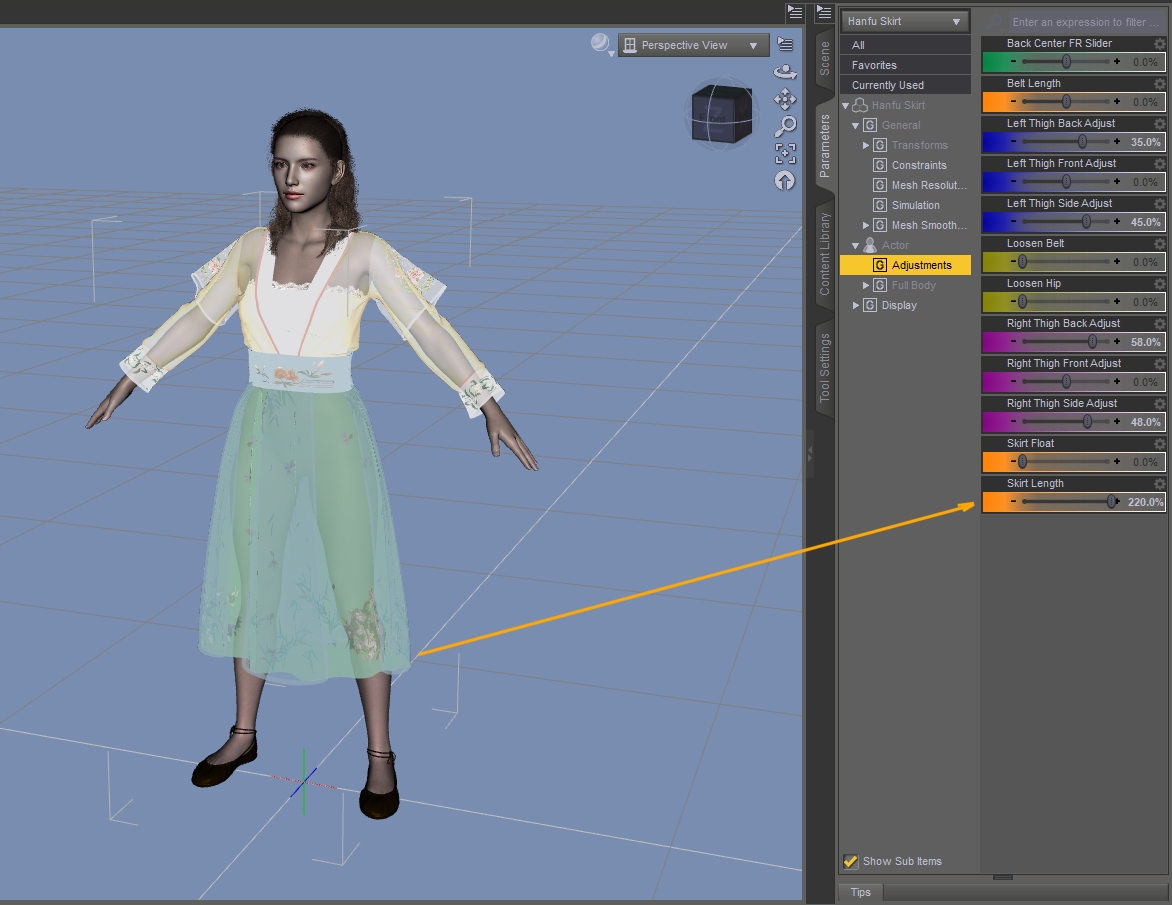The image size is (1172, 905).
Task: Click the frame selection icon in viewport
Action: pyautogui.click(x=785, y=153)
